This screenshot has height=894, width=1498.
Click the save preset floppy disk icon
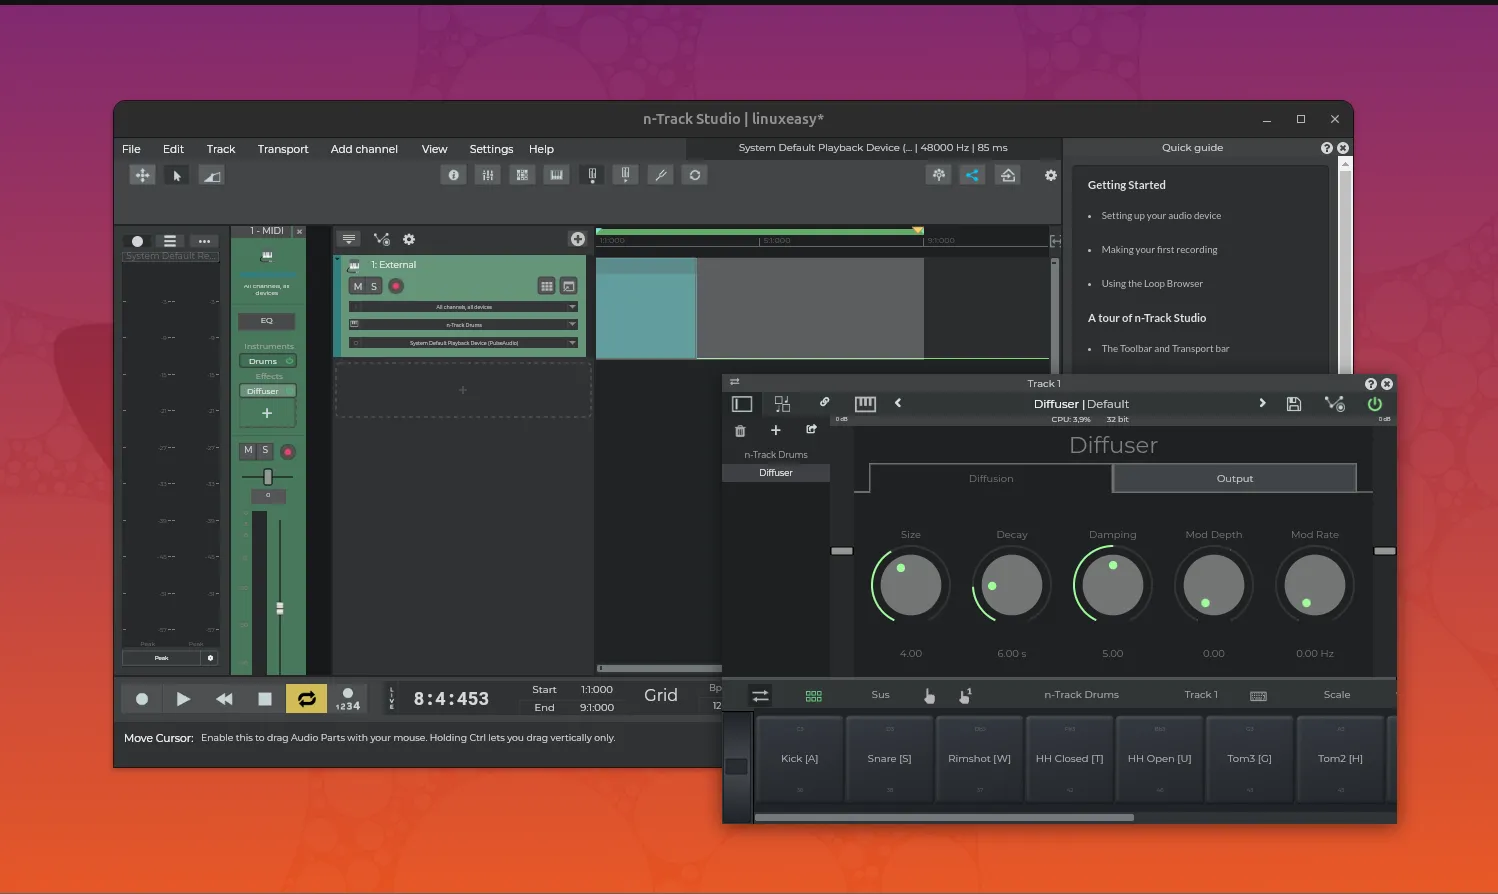coord(1293,404)
